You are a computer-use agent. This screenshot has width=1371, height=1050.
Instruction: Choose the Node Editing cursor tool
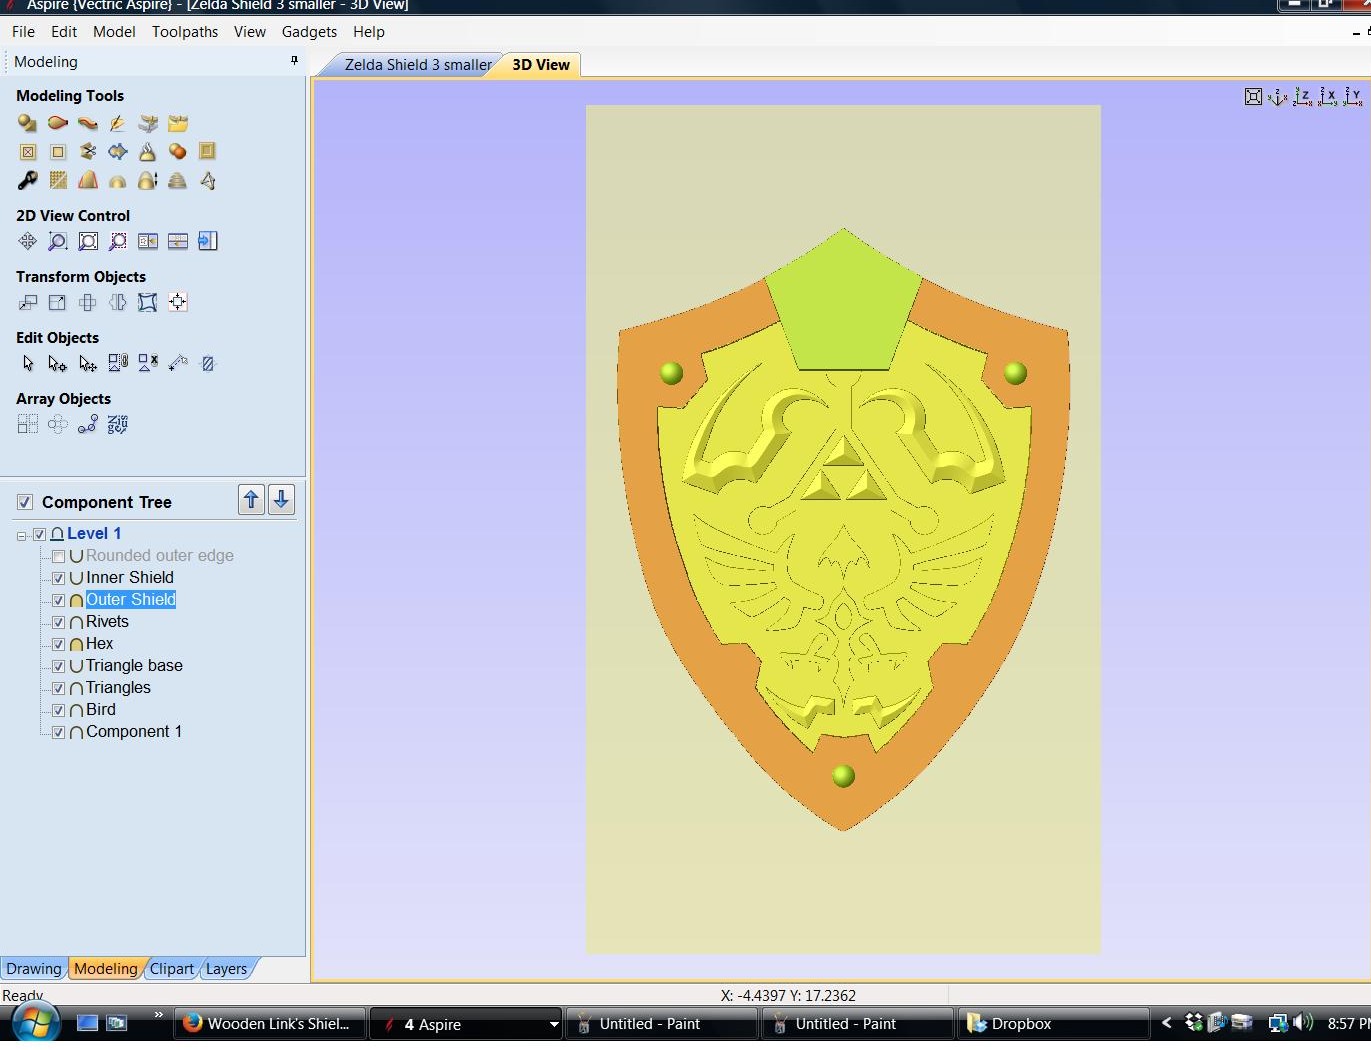coord(58,363)
